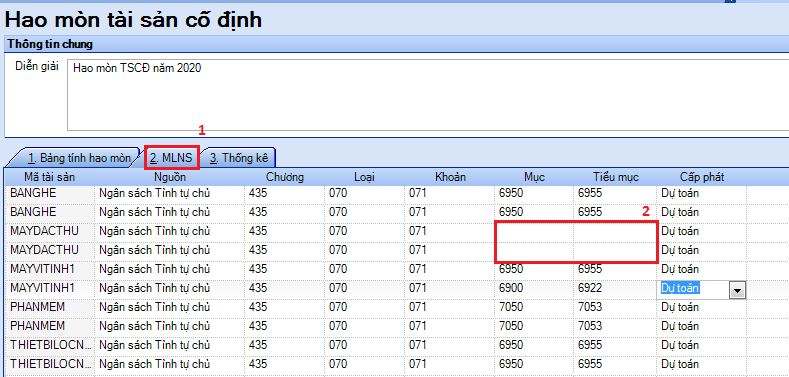789x377 pixels.
Task: Select the Mục cell showing 6900
Action: point(534,288)
